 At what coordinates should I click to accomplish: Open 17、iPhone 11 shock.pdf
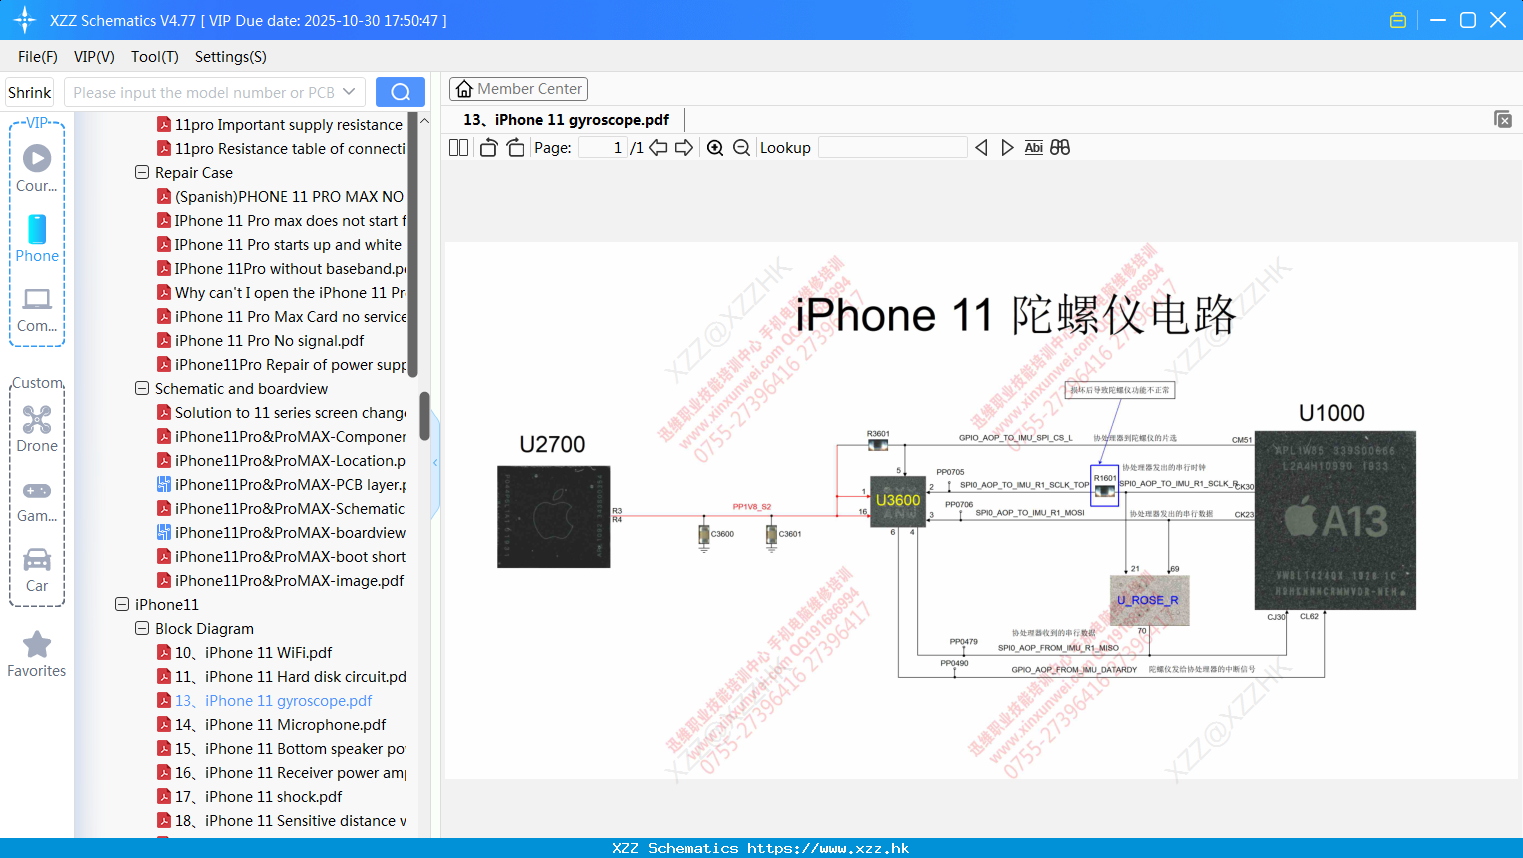249,796
